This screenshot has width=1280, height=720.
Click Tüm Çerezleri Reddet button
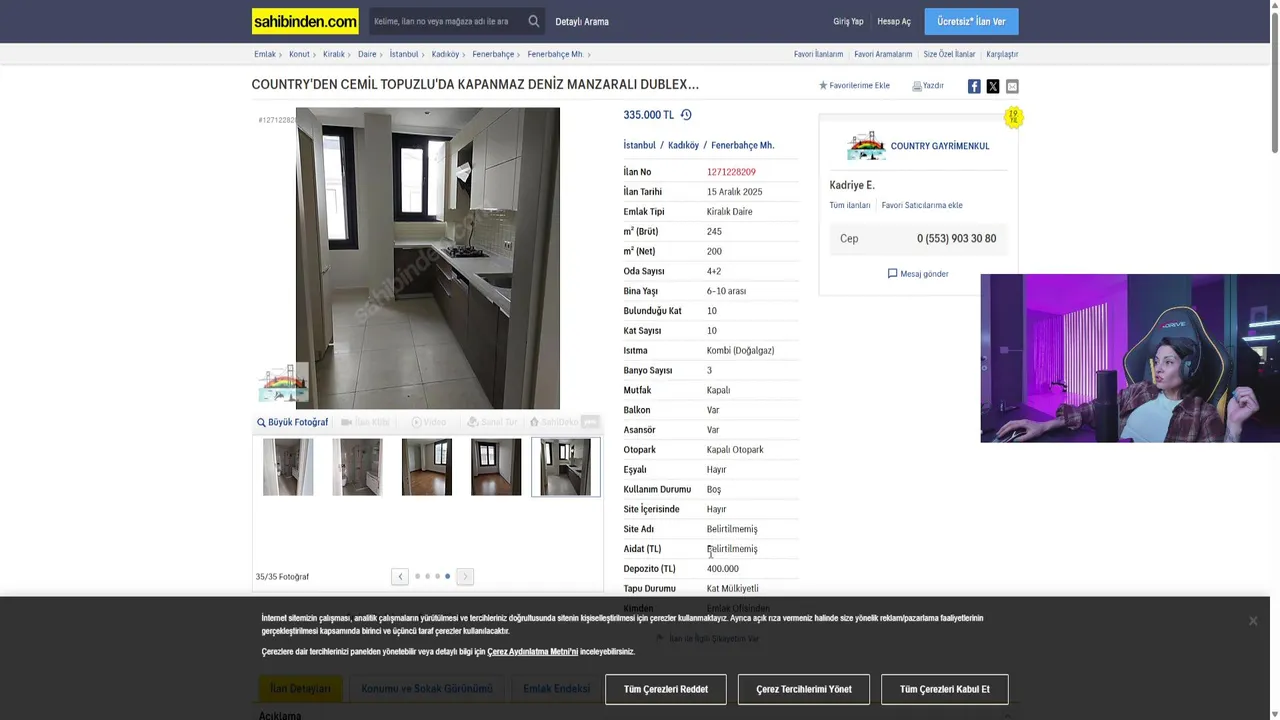point(666,689)
